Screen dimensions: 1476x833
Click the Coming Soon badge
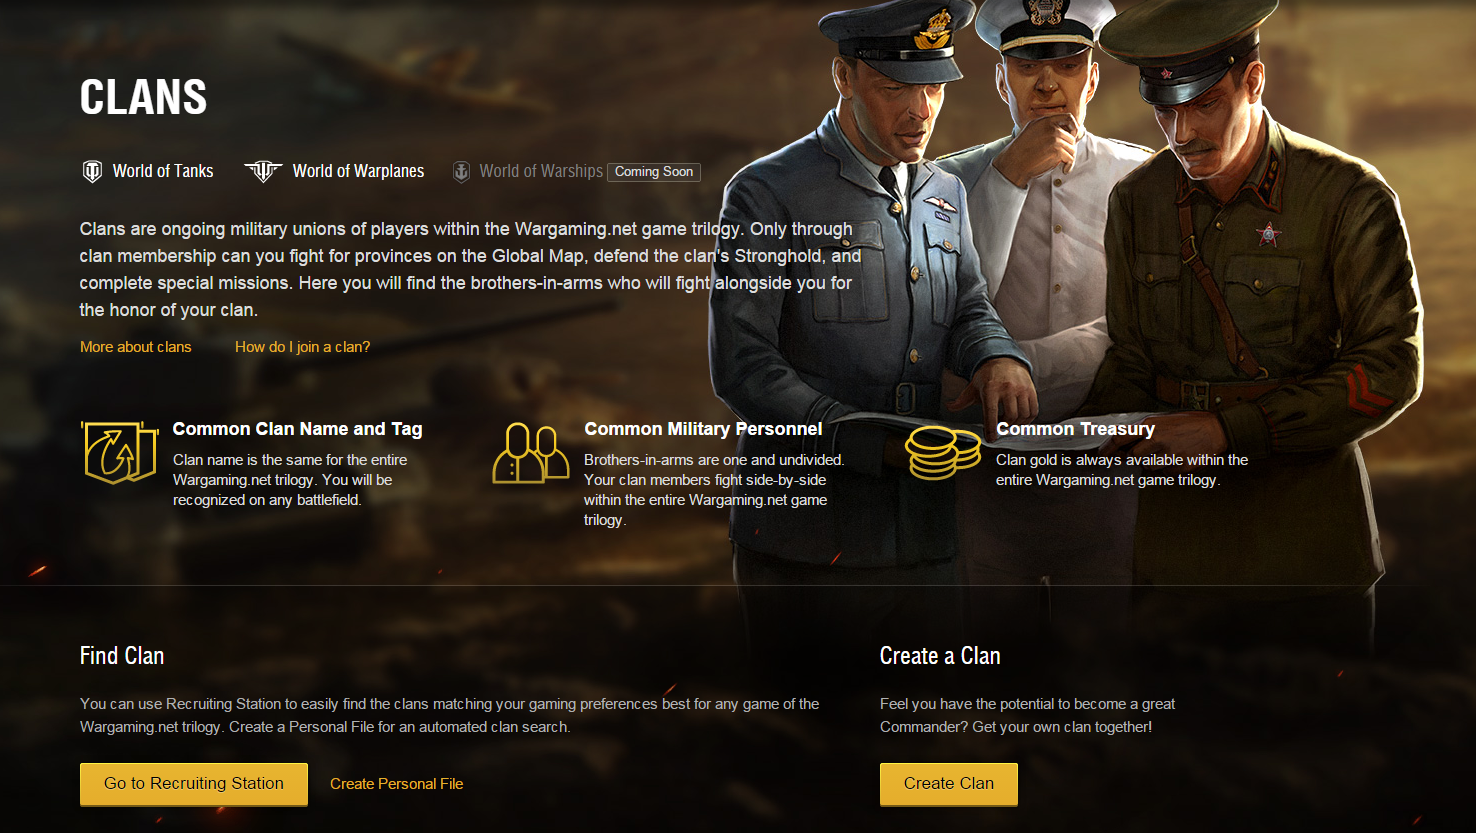tap(654, 172)
